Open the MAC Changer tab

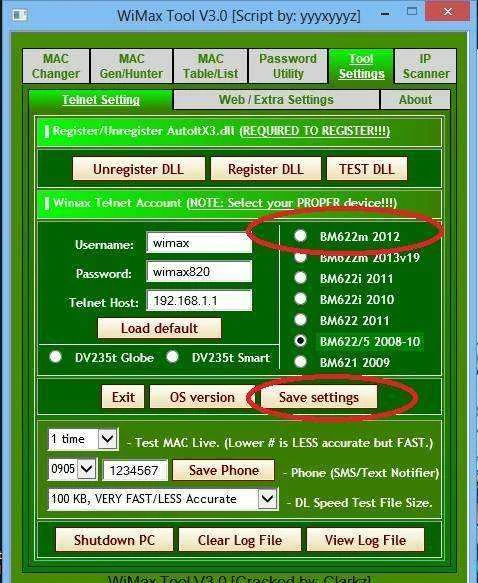pyautogui.click(x=56, y=66)
